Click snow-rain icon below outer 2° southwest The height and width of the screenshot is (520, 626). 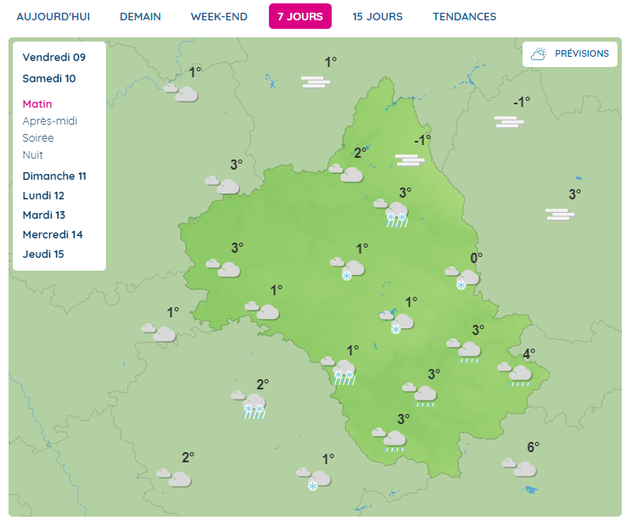click(x=249, y=405)
